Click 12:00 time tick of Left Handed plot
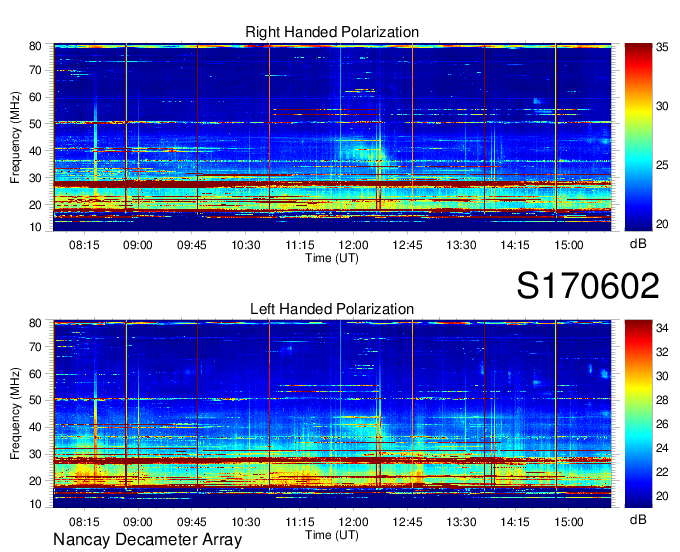Screen dimensions: 680x552 coord(353,522)
